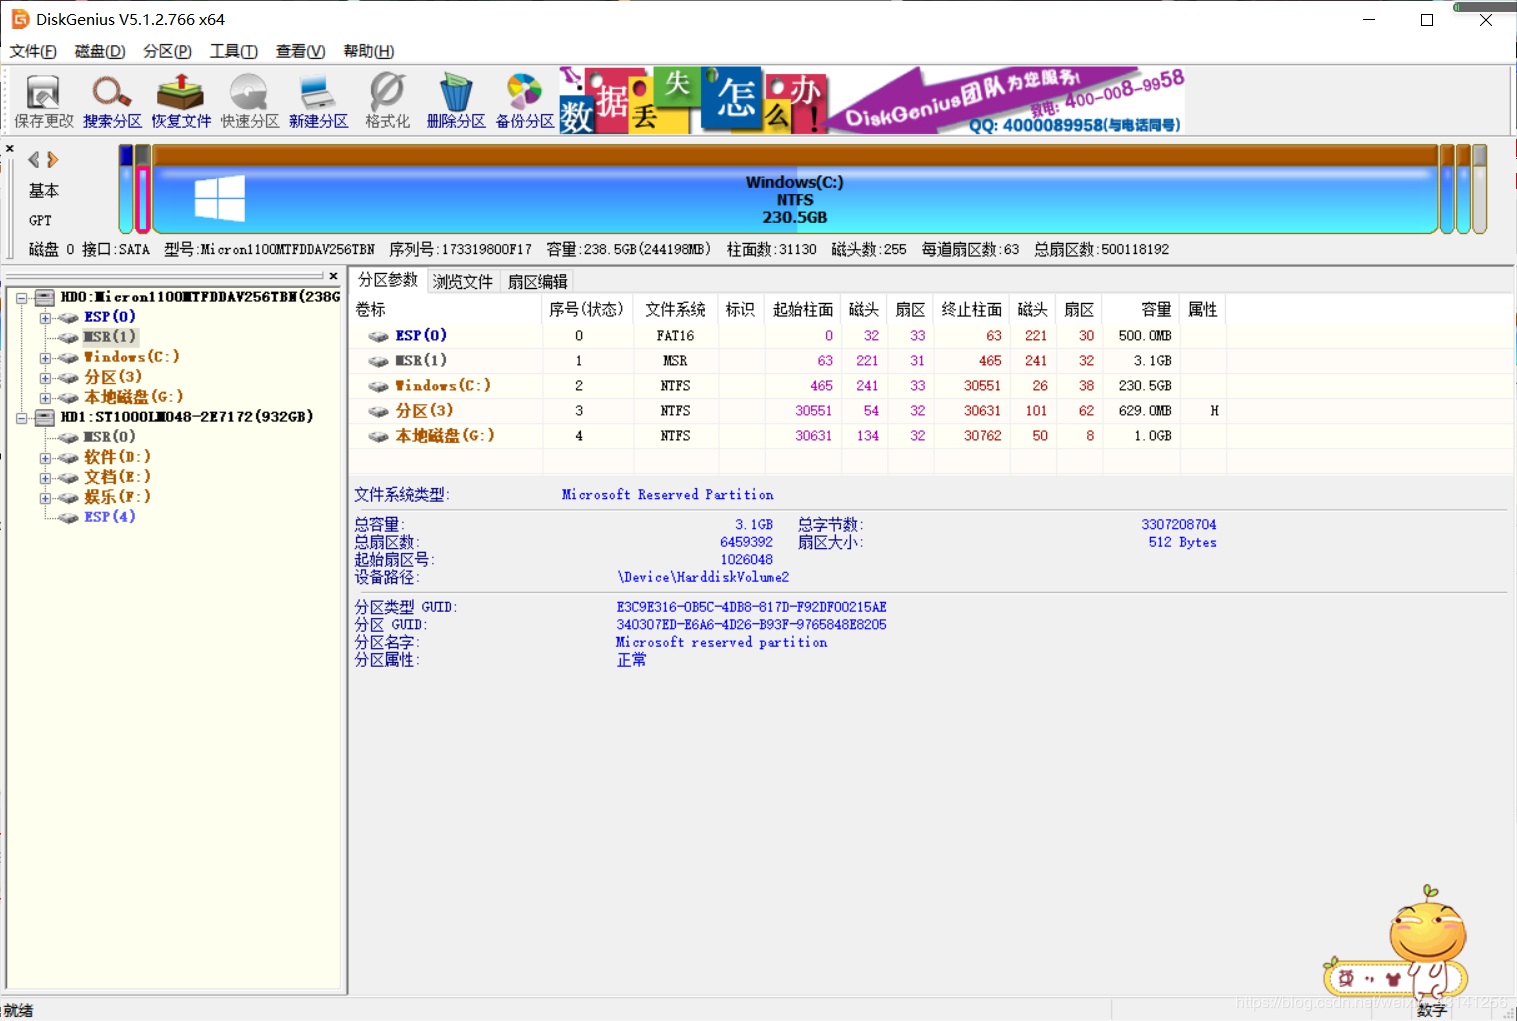This screenshot has width=1517, height=1021.
Task: Click the HD1 ST1000LM048 disk icon in tree
Action: (45, 417)
